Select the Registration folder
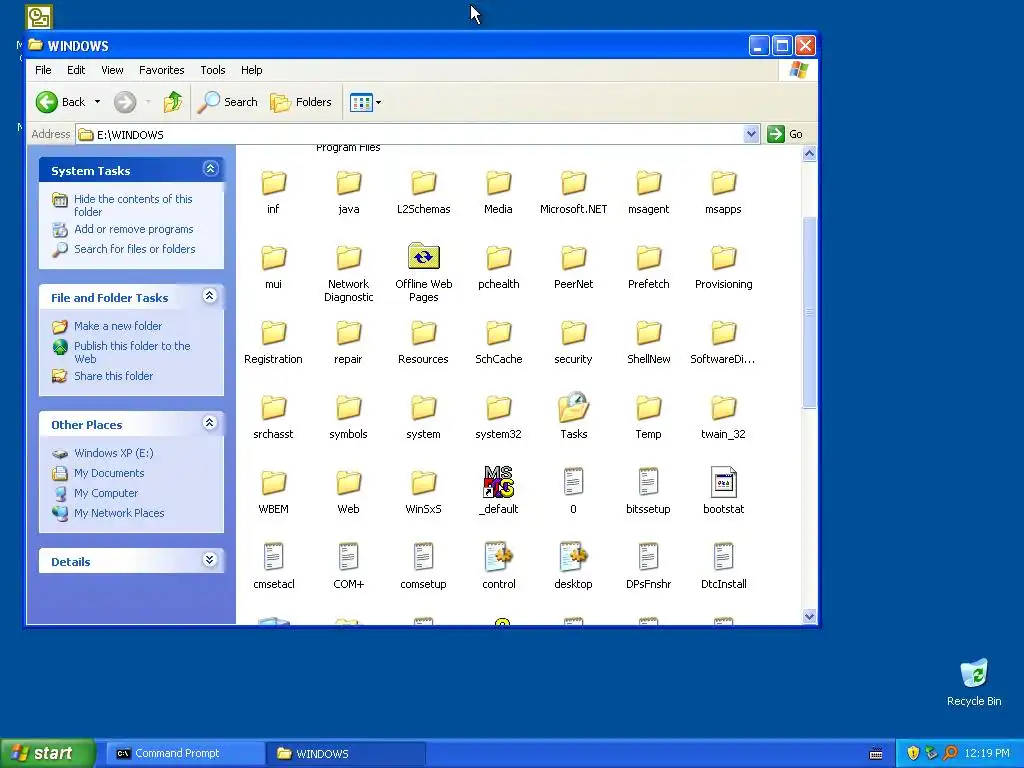 point(274,343)
